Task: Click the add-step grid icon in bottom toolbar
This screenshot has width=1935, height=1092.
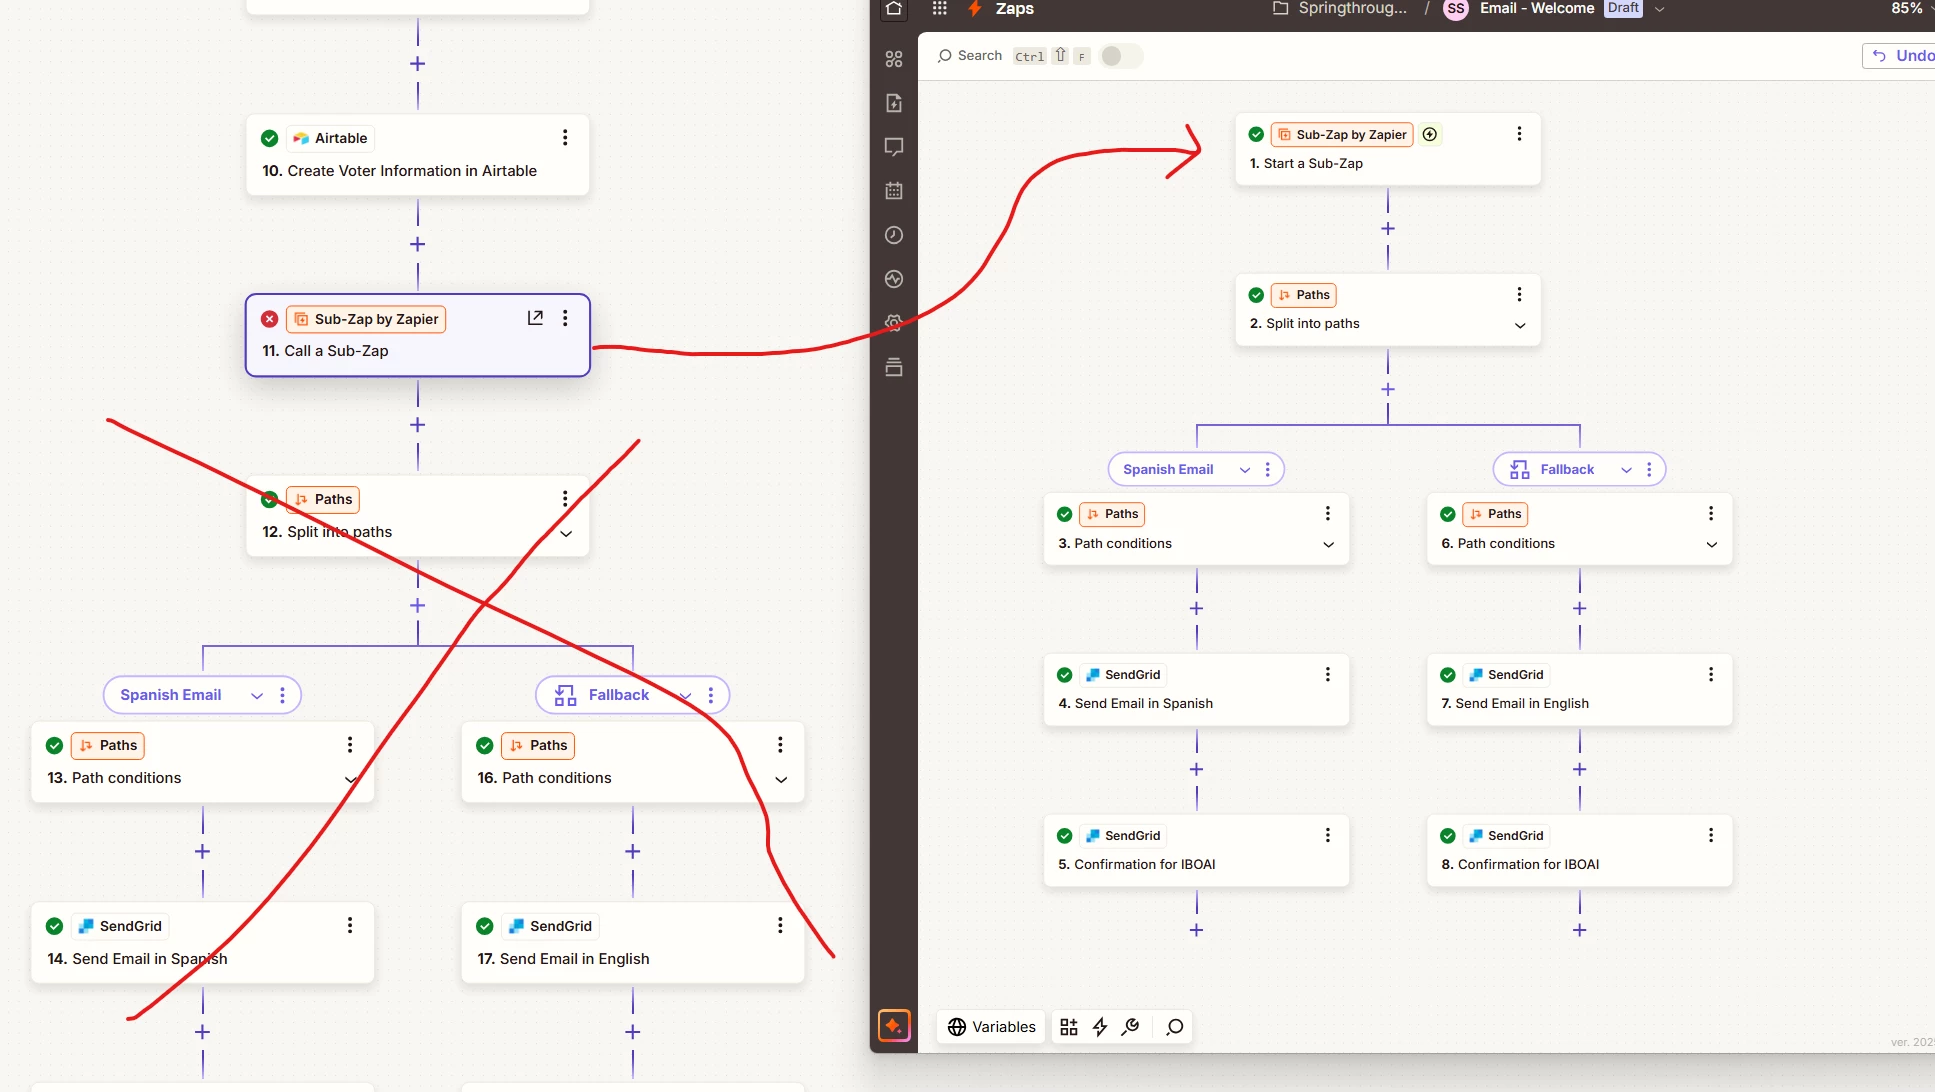Action: [1069, 1027]
